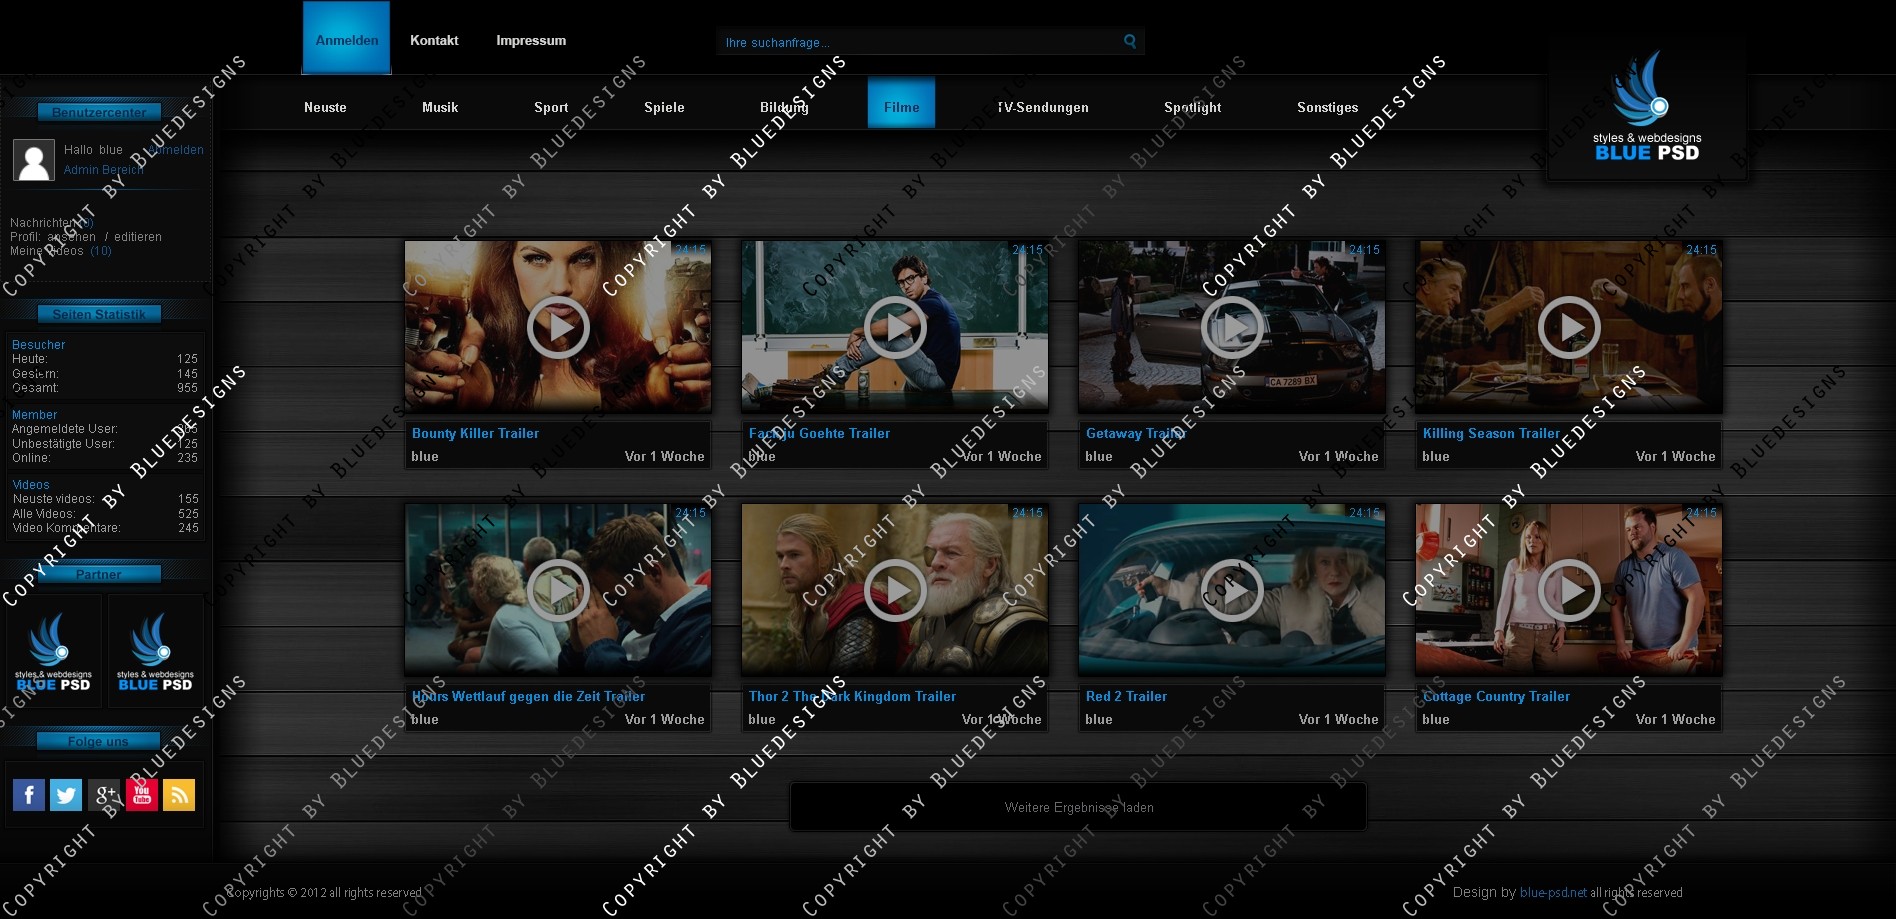The height and width of the screenshot is (919, 1896).
Task: Visit the blue-psd.net footer link
Action: (x=1553, y=892)
